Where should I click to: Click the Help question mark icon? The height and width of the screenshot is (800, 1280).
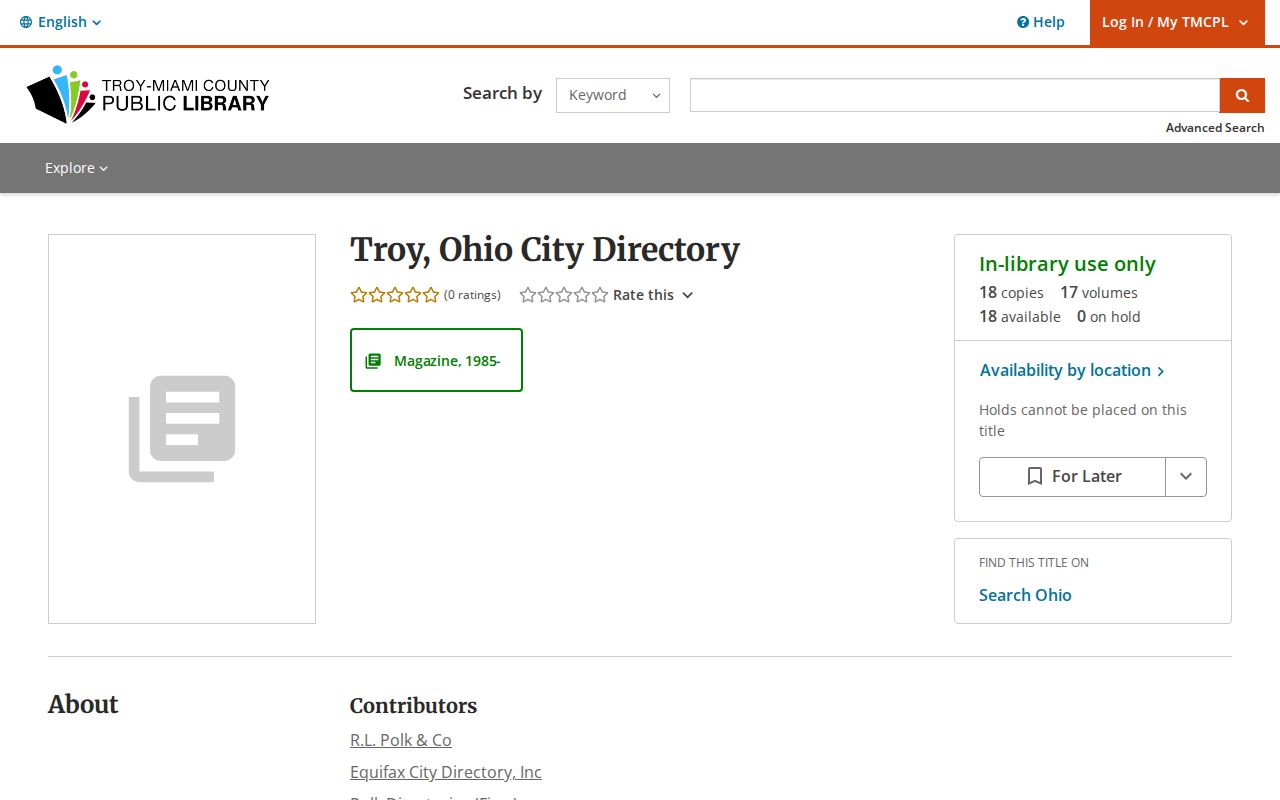(x=1023, y=22)
